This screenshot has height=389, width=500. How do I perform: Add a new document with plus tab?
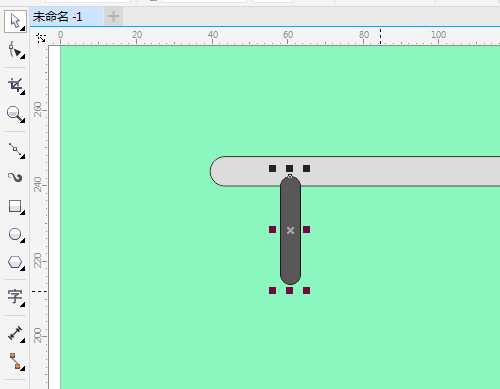113,16
